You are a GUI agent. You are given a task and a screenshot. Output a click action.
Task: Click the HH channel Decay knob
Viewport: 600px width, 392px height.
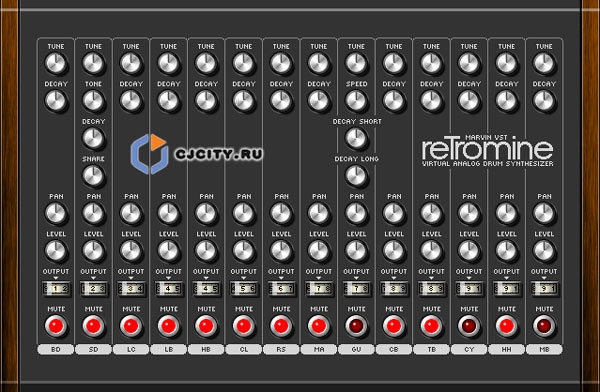[506, 100]
